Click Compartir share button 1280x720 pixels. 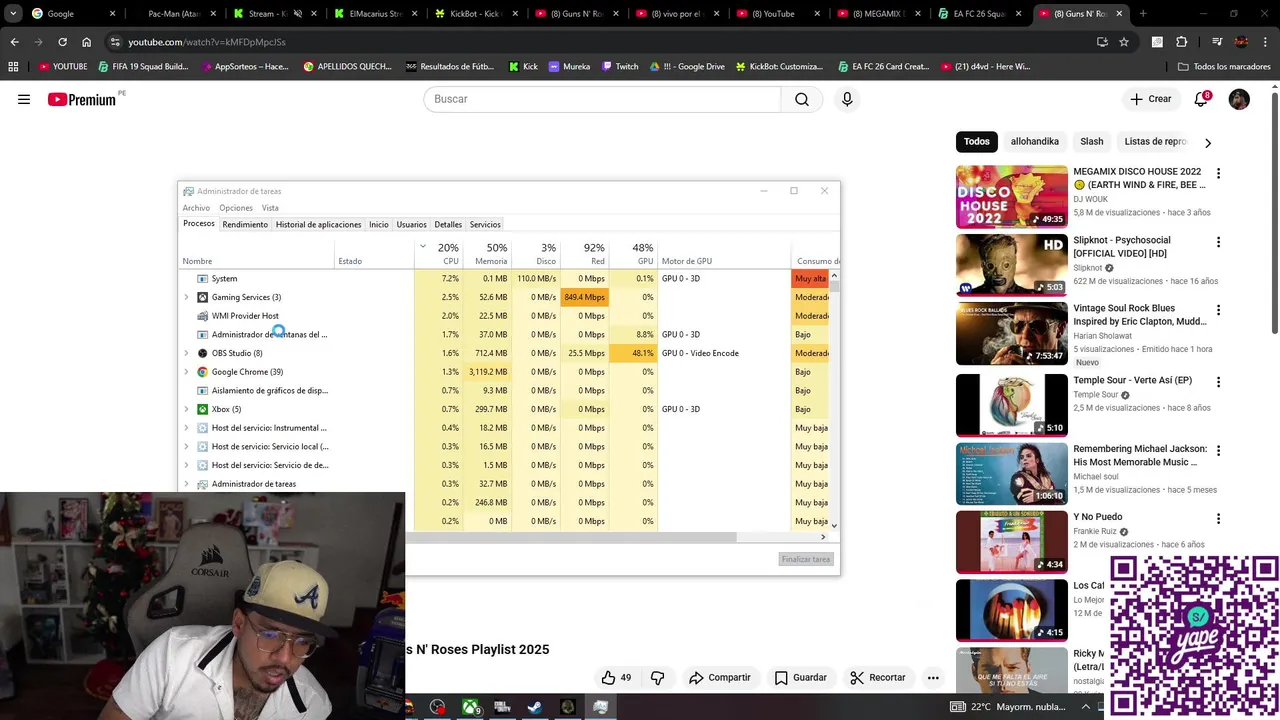click(720, 677)
